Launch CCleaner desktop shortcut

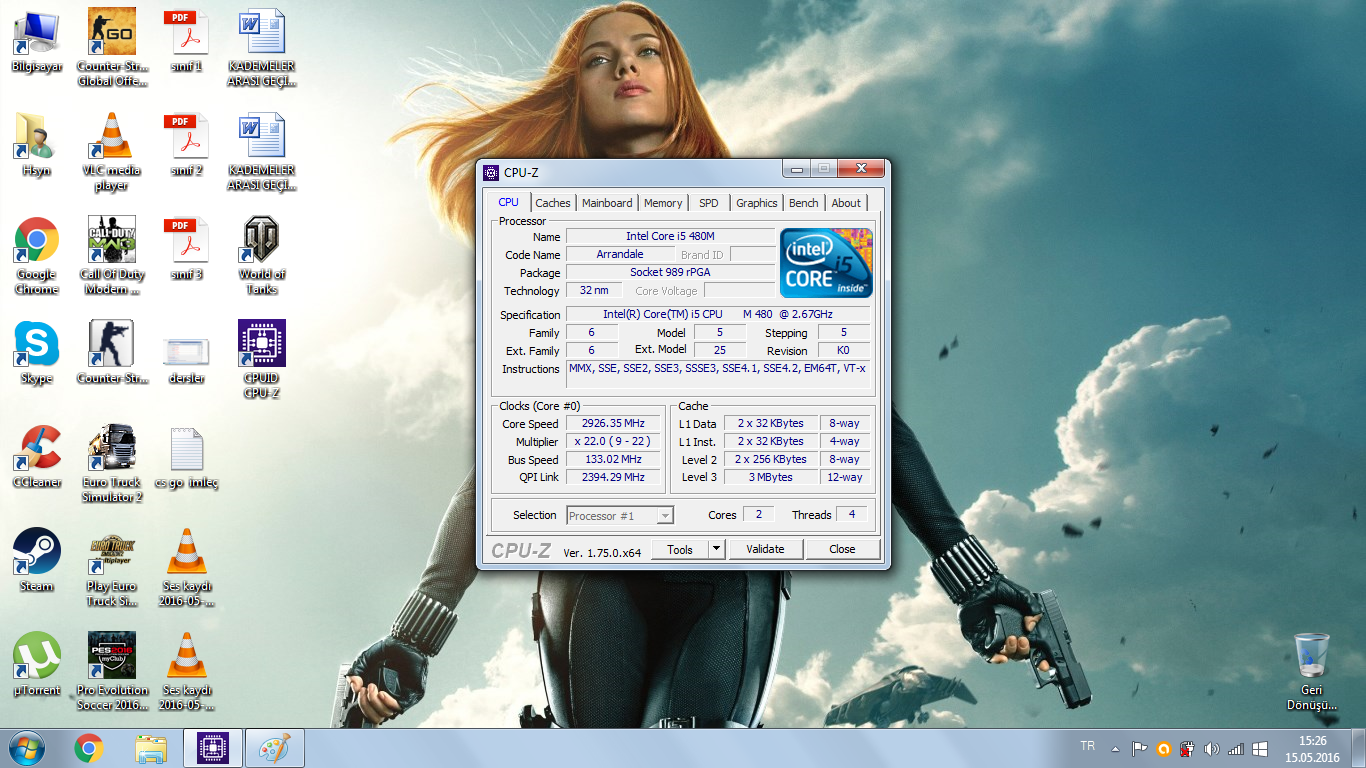37,458
